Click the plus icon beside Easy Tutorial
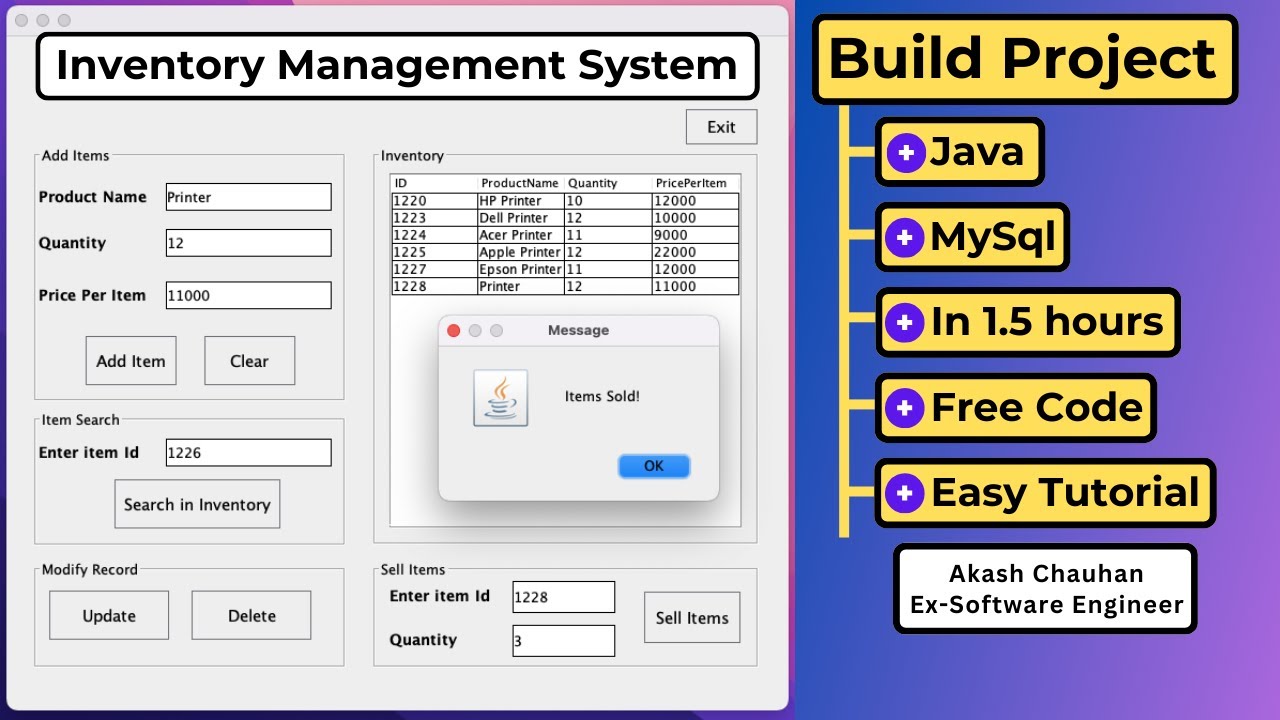 tap(905, 493)
